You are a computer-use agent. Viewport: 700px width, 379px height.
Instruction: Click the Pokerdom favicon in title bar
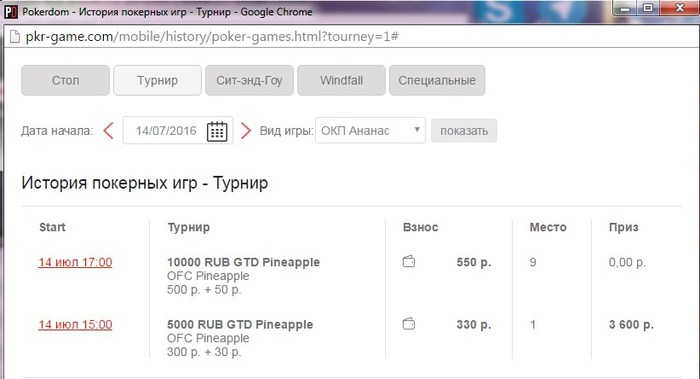[11, 12]
